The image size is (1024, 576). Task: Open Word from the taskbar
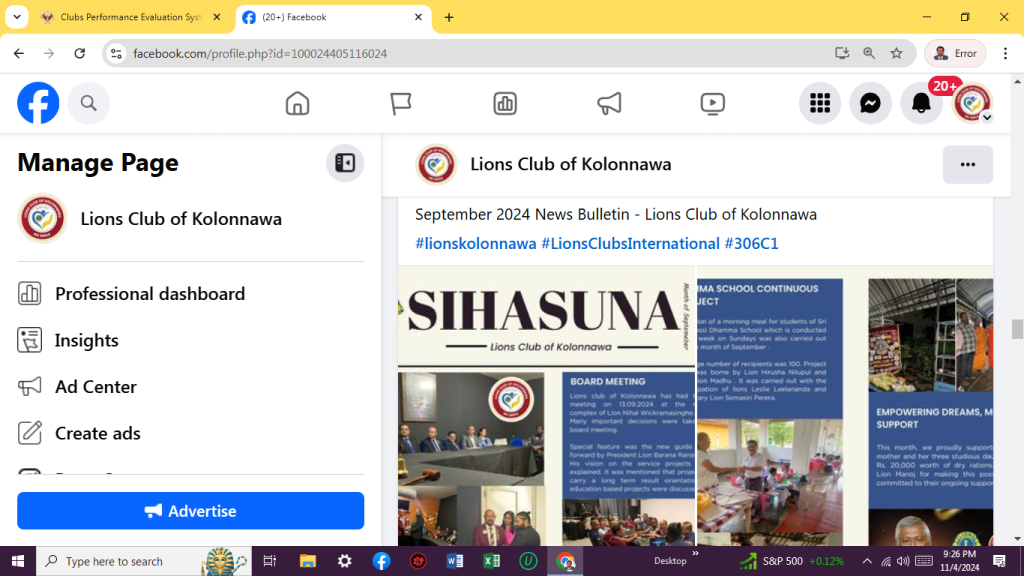[x=455, y=561]
